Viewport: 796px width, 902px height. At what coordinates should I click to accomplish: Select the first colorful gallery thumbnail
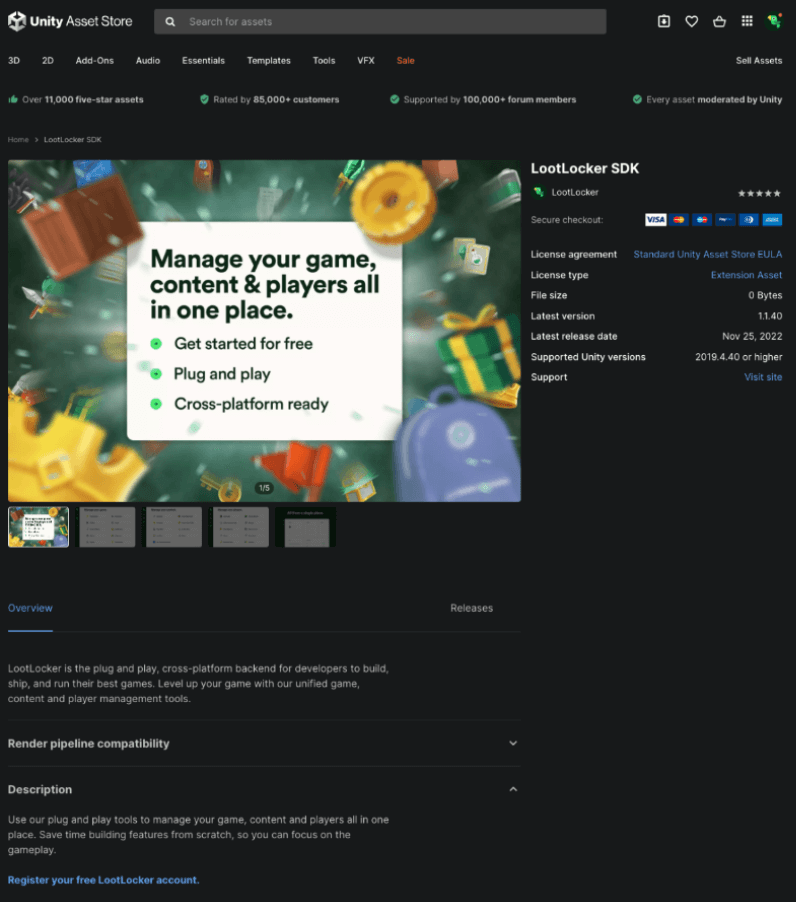click(x=38, y=527)
